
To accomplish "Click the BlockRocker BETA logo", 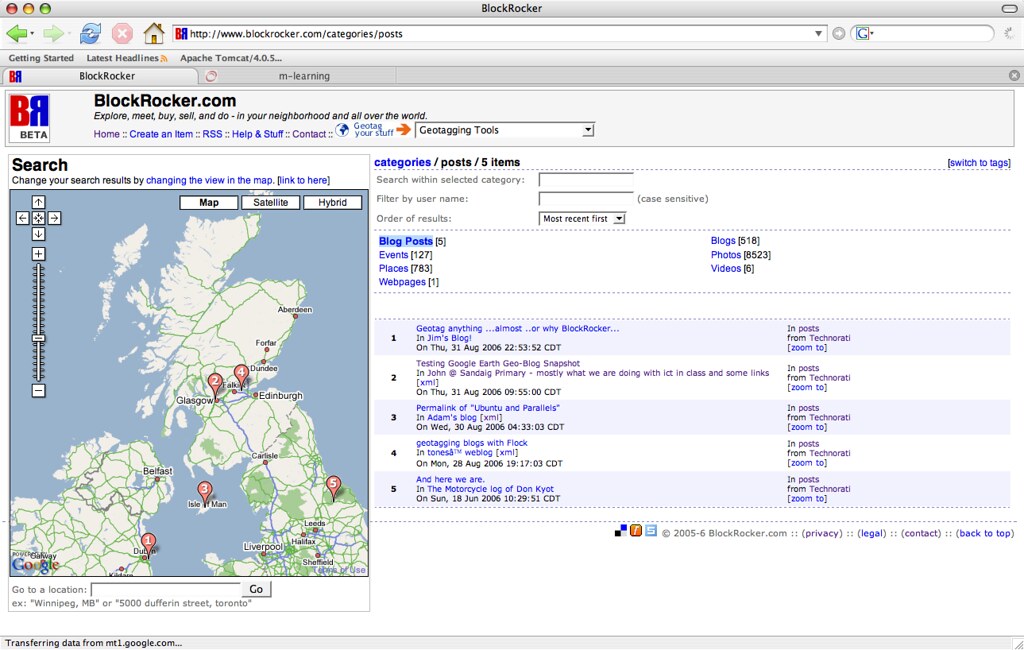I will [x=29, y=118].
